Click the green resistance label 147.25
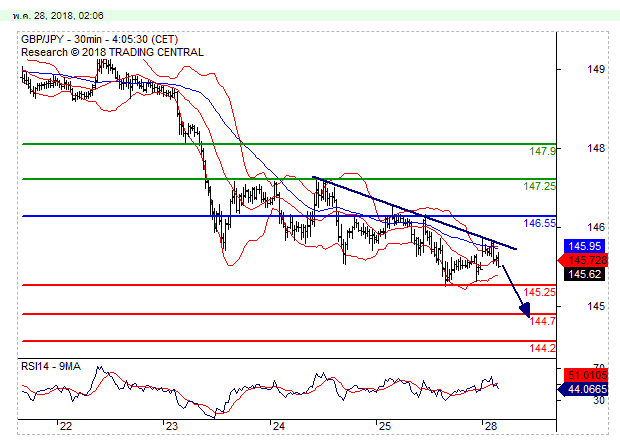Viewport: 620px width, 443px height. tap(539, 186)
